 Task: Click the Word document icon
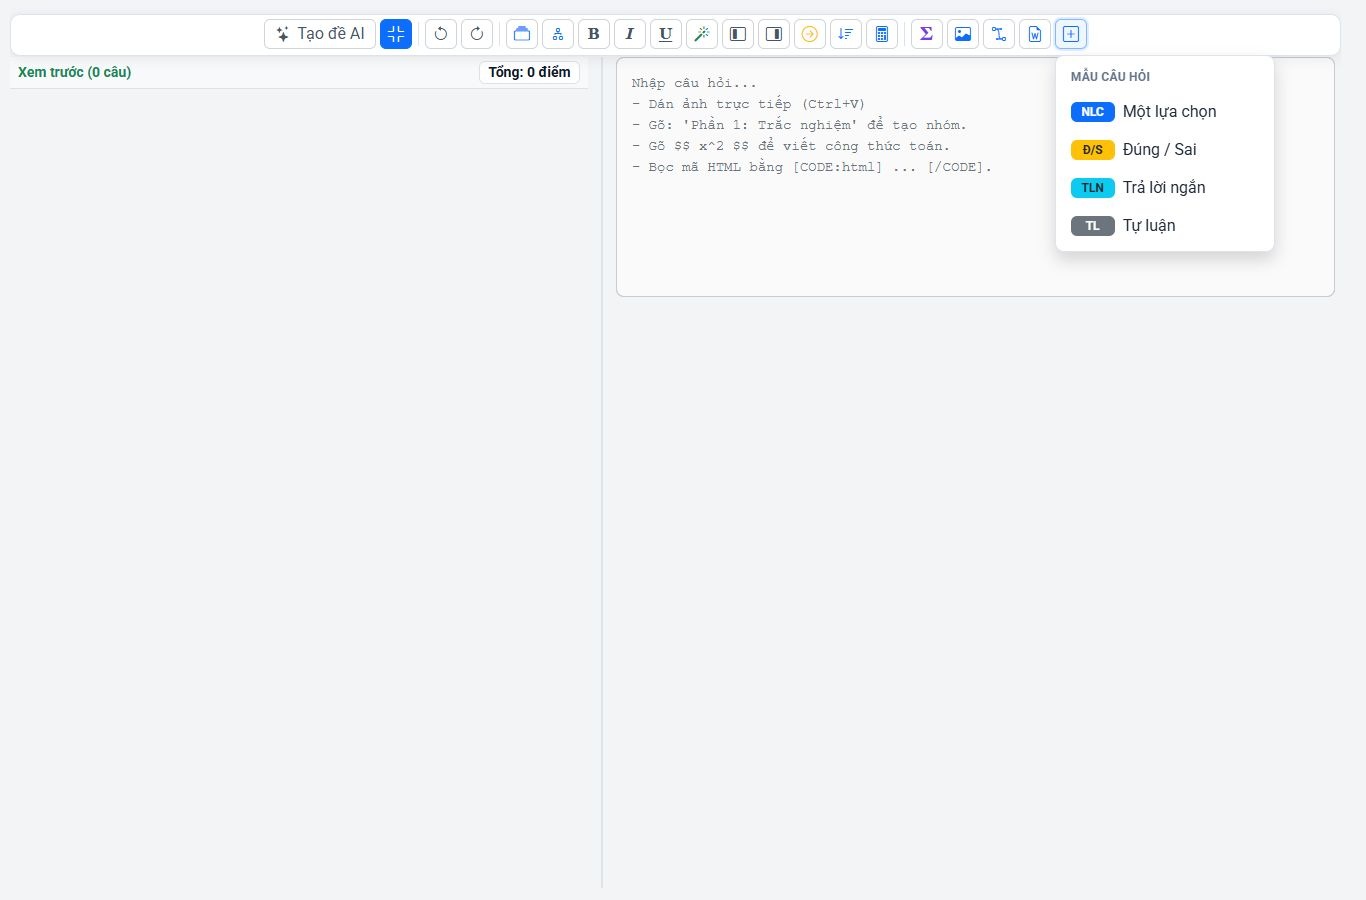pos(1035,34)
